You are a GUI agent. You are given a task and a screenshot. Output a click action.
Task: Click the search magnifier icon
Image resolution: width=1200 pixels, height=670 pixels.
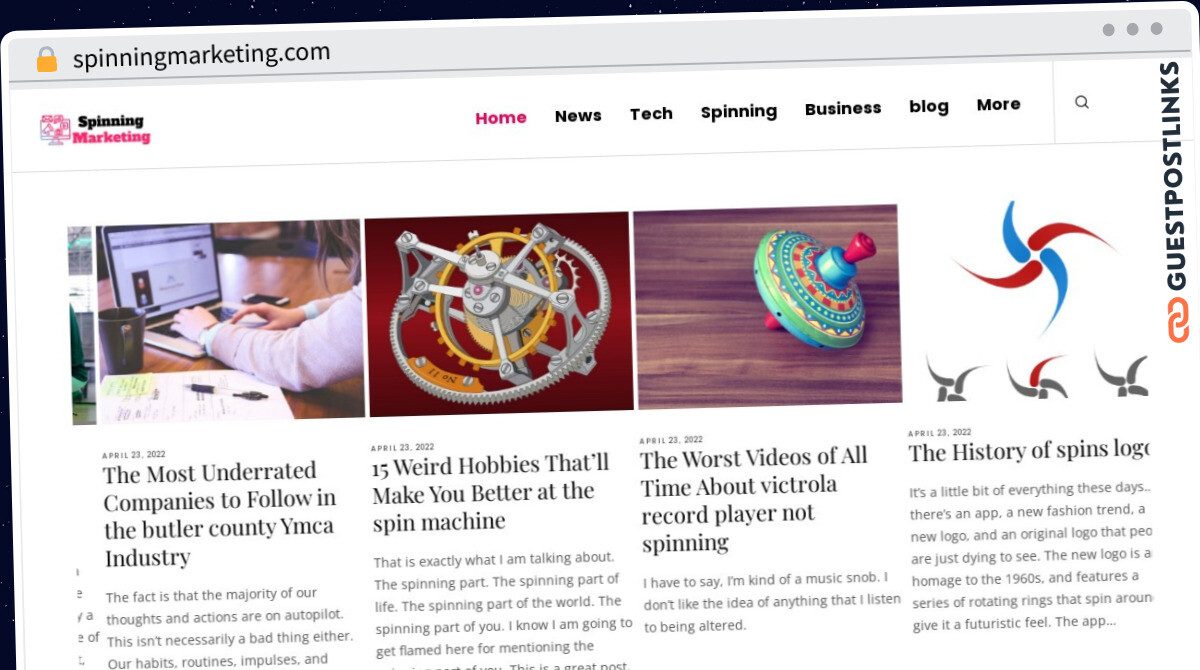pyautogui.click(x=1081, y=102)
